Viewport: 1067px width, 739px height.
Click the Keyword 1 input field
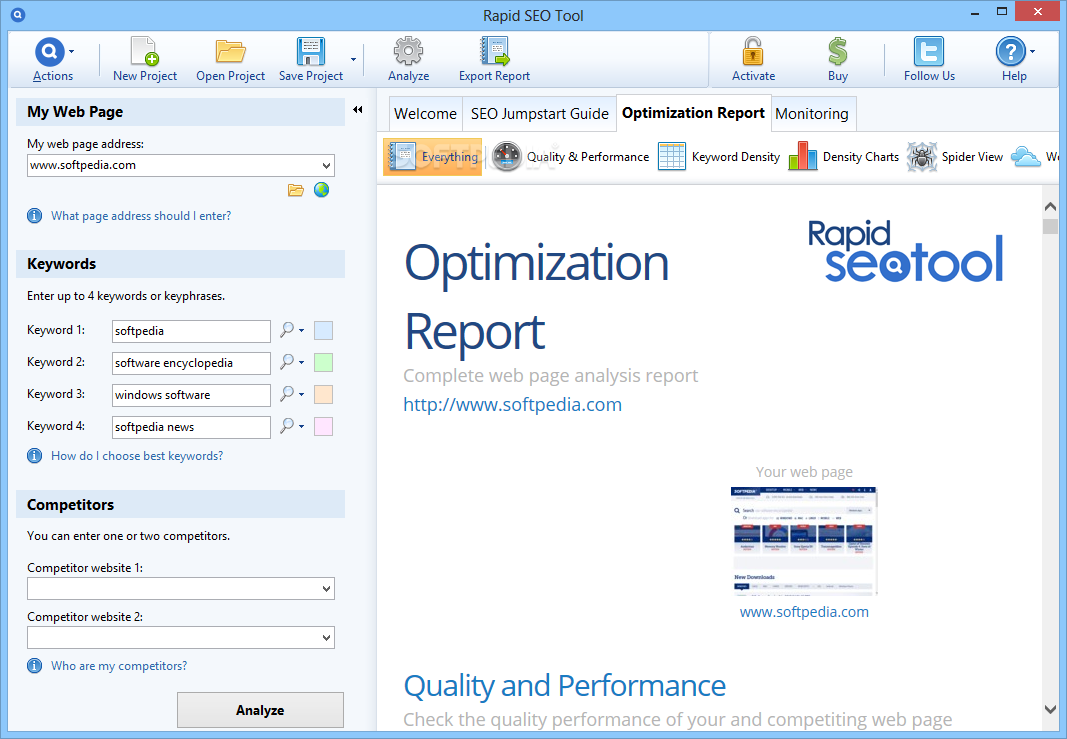click(x=191, y=331)
